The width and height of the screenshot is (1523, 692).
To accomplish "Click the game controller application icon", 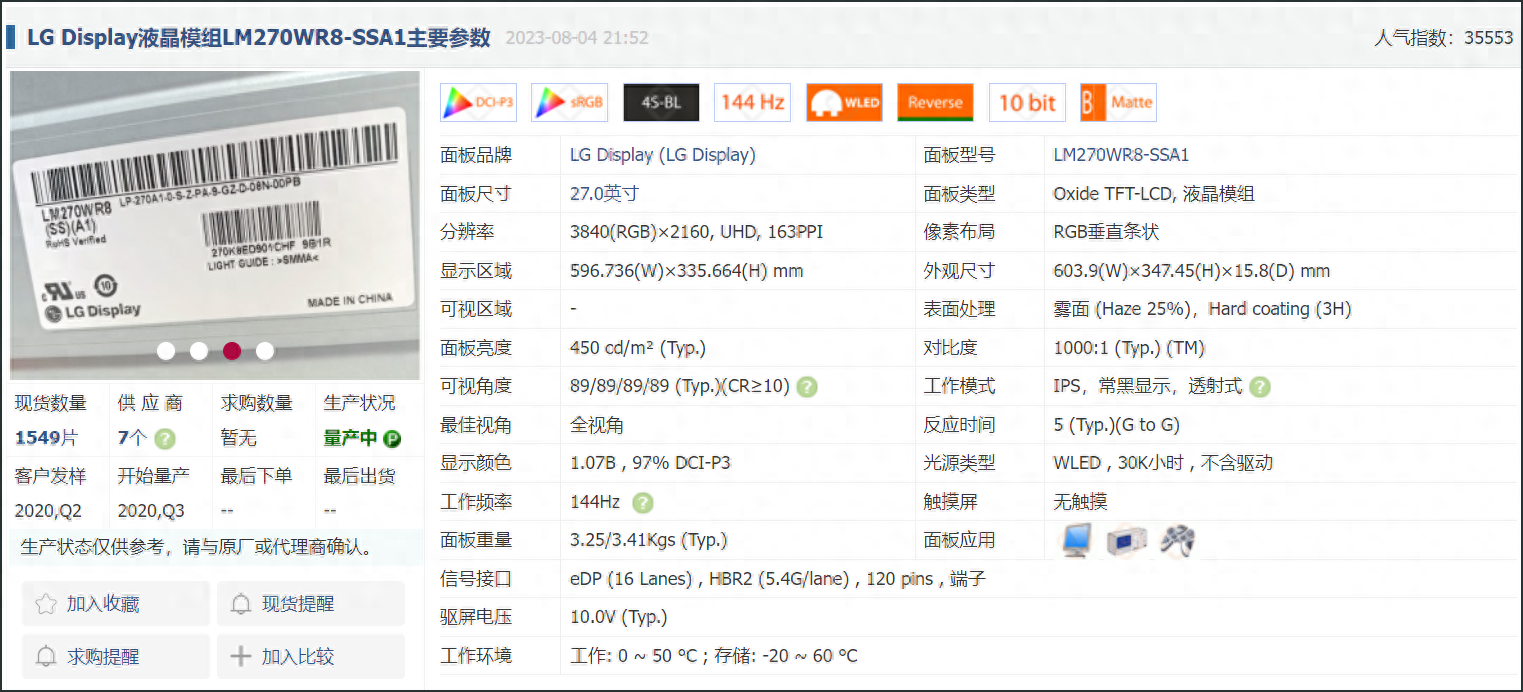I will [x=1177, y=540].
